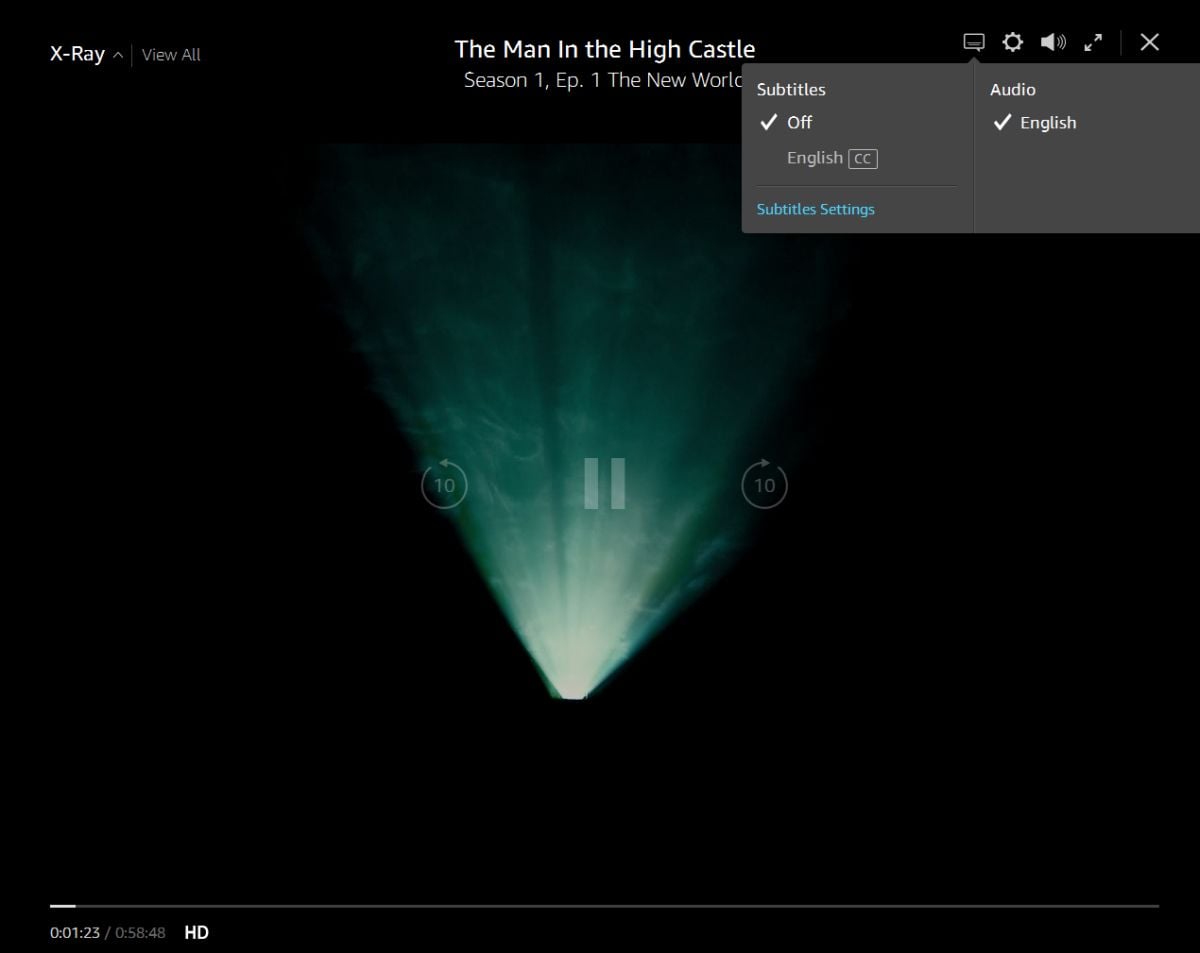The width and height of the screenshot is (1200, 953).
Task: Enter fullscreen with the expand arrows icon
Action: tap(1094, 42)
